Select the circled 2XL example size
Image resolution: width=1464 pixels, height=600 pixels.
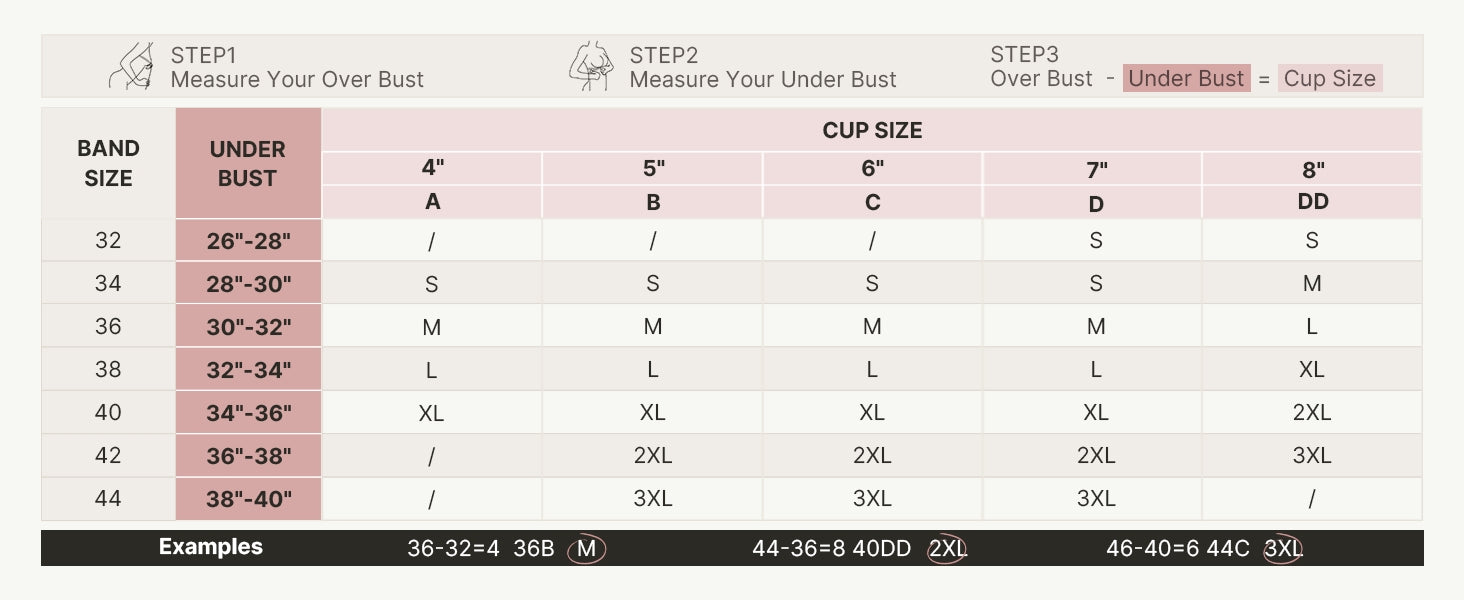tap(946, 549)
